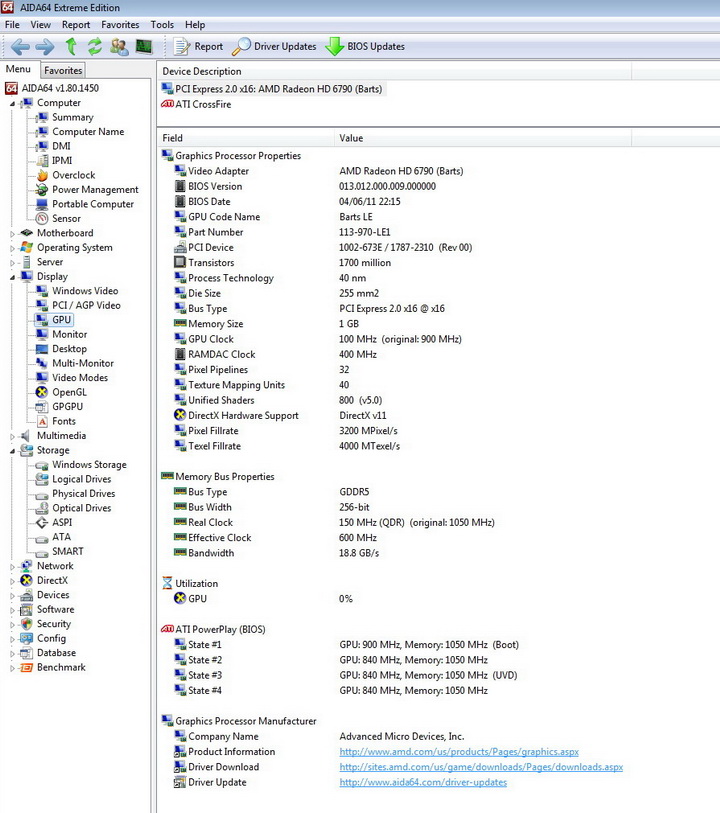The width and height of the screenshot is (720, 813).
Task: Open the AMD Driver Download link
Action: [x=481, y=767]
